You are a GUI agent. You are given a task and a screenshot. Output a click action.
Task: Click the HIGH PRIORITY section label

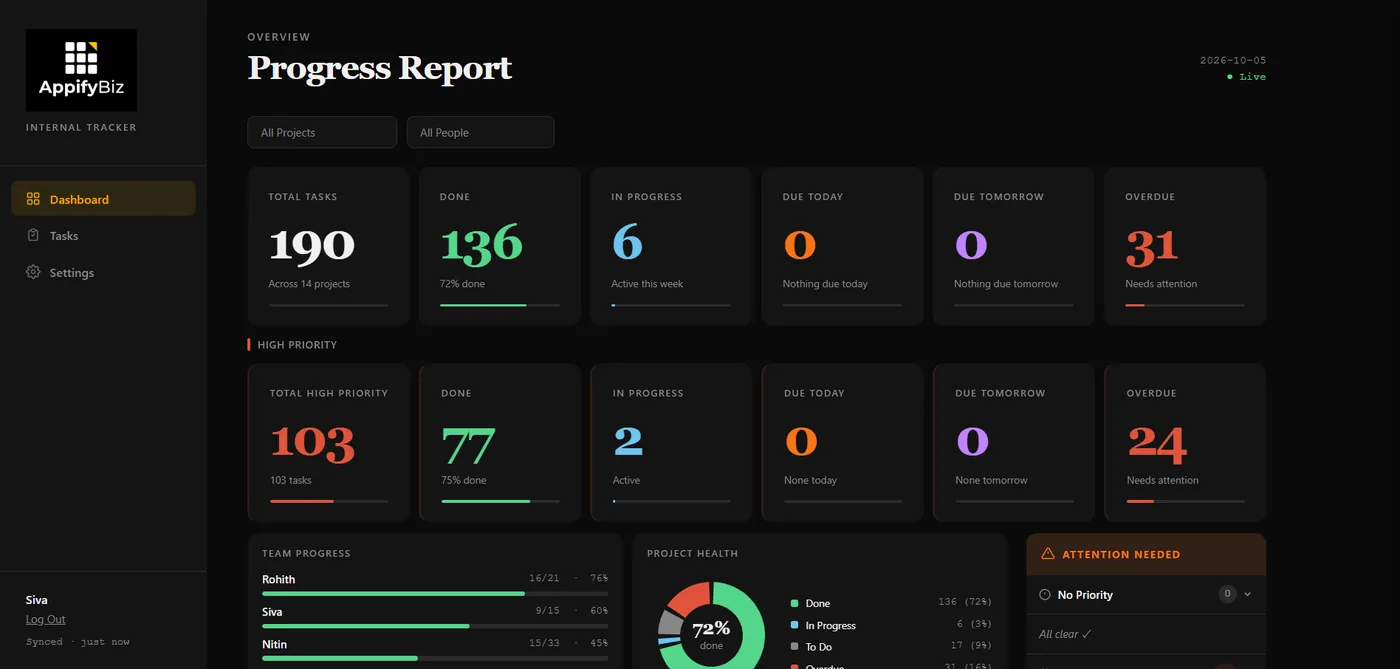click(x=297, y=345)
